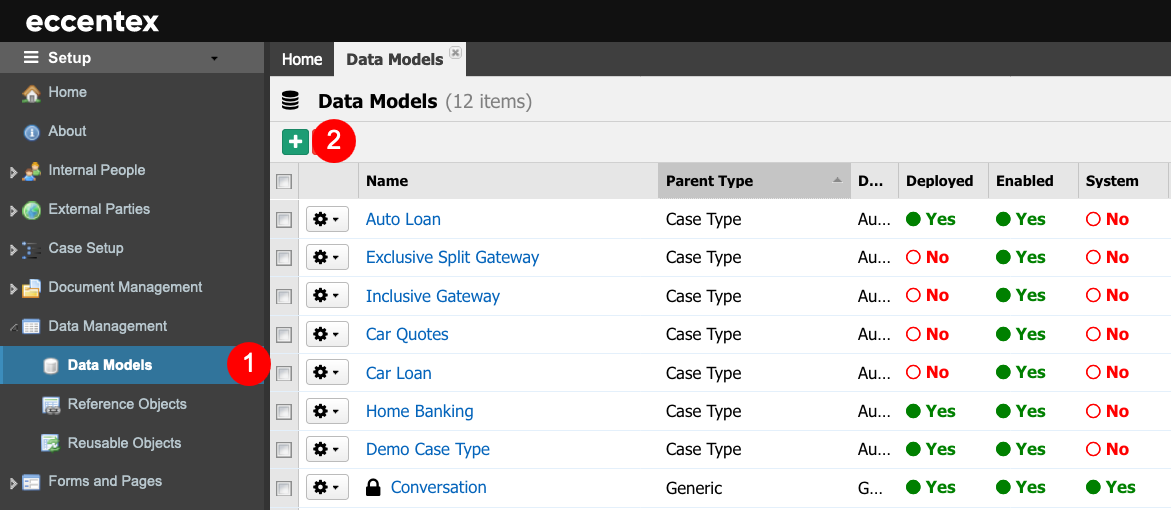Check the Demo Case Type row checkbox

pyautogui.click(x=284, y=450)
